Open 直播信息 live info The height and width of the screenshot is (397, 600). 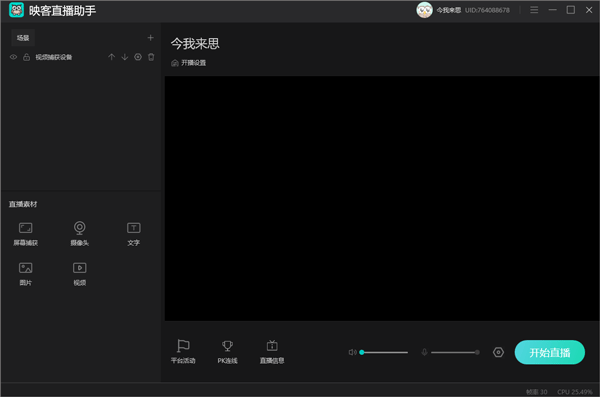272,351
